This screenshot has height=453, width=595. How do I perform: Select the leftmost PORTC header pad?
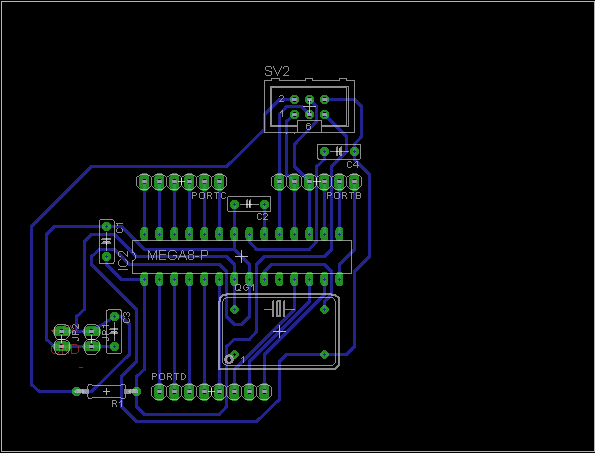pos(144,182)
